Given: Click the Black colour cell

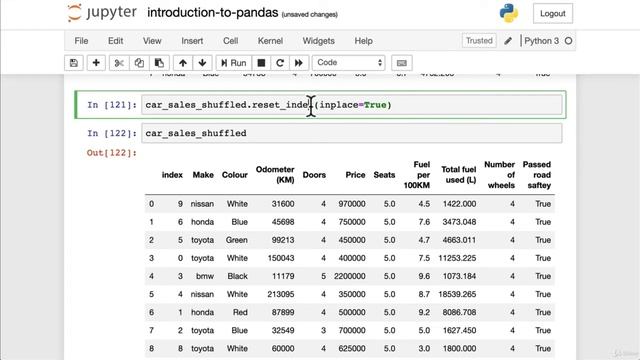Looking at the screenshot, I should pos(238,276).
